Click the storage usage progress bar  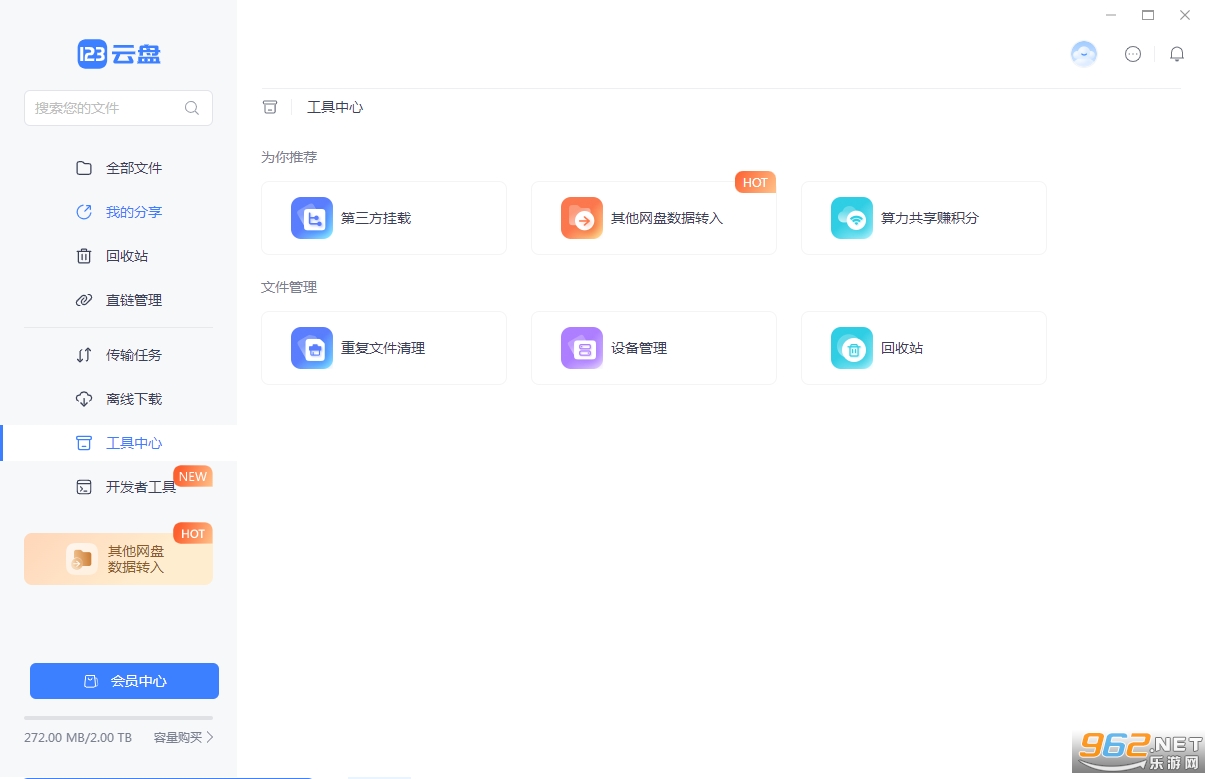pyautogui.click(x=118, y=718)
